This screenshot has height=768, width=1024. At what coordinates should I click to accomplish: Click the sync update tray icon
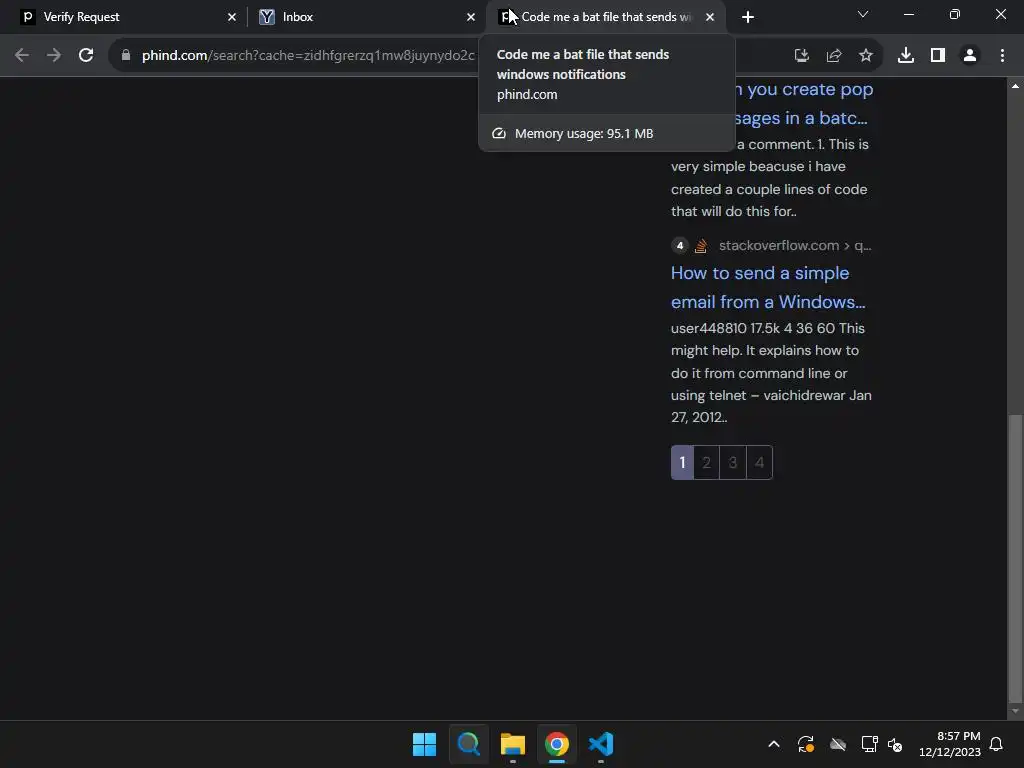806,744
